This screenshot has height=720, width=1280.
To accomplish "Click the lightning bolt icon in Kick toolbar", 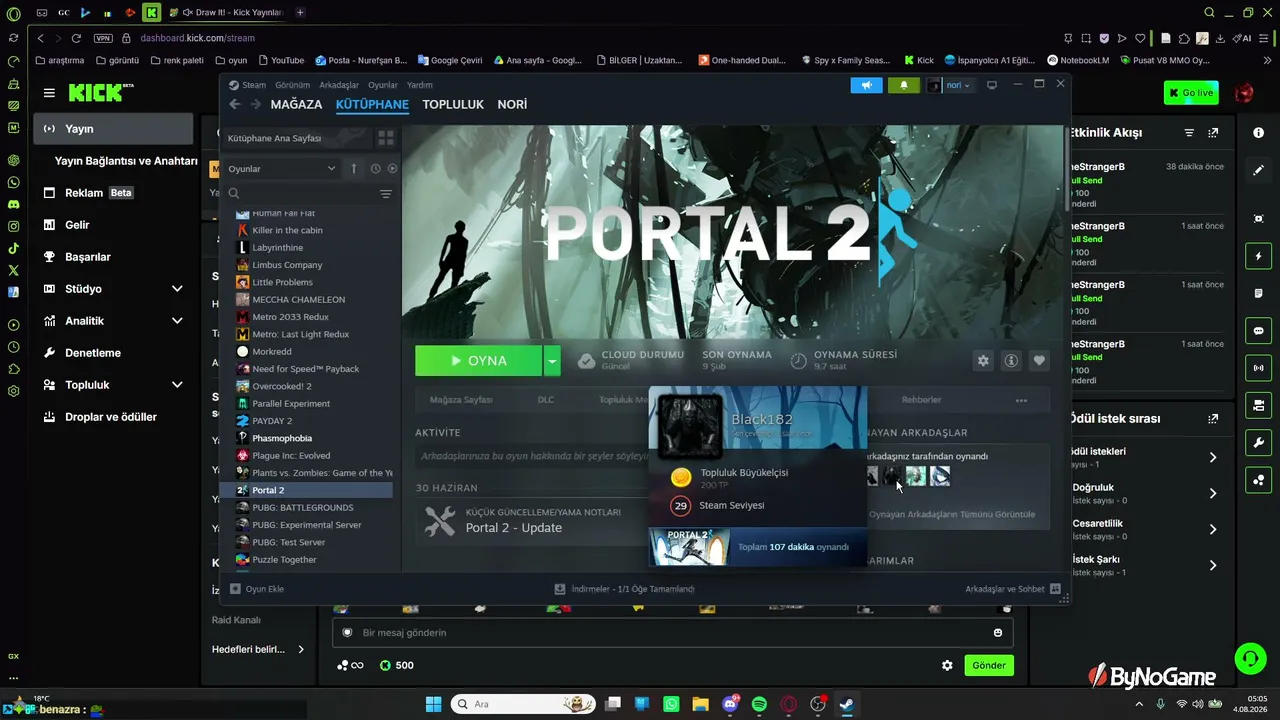I will [1258, 257].
